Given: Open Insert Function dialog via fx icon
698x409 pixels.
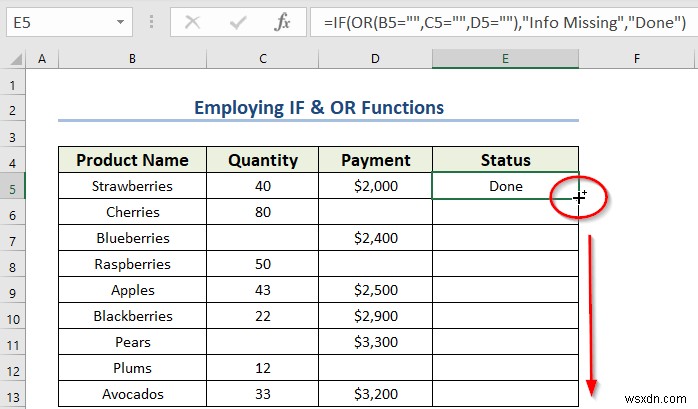Looking at the screenshot, I should click(282, 22).
